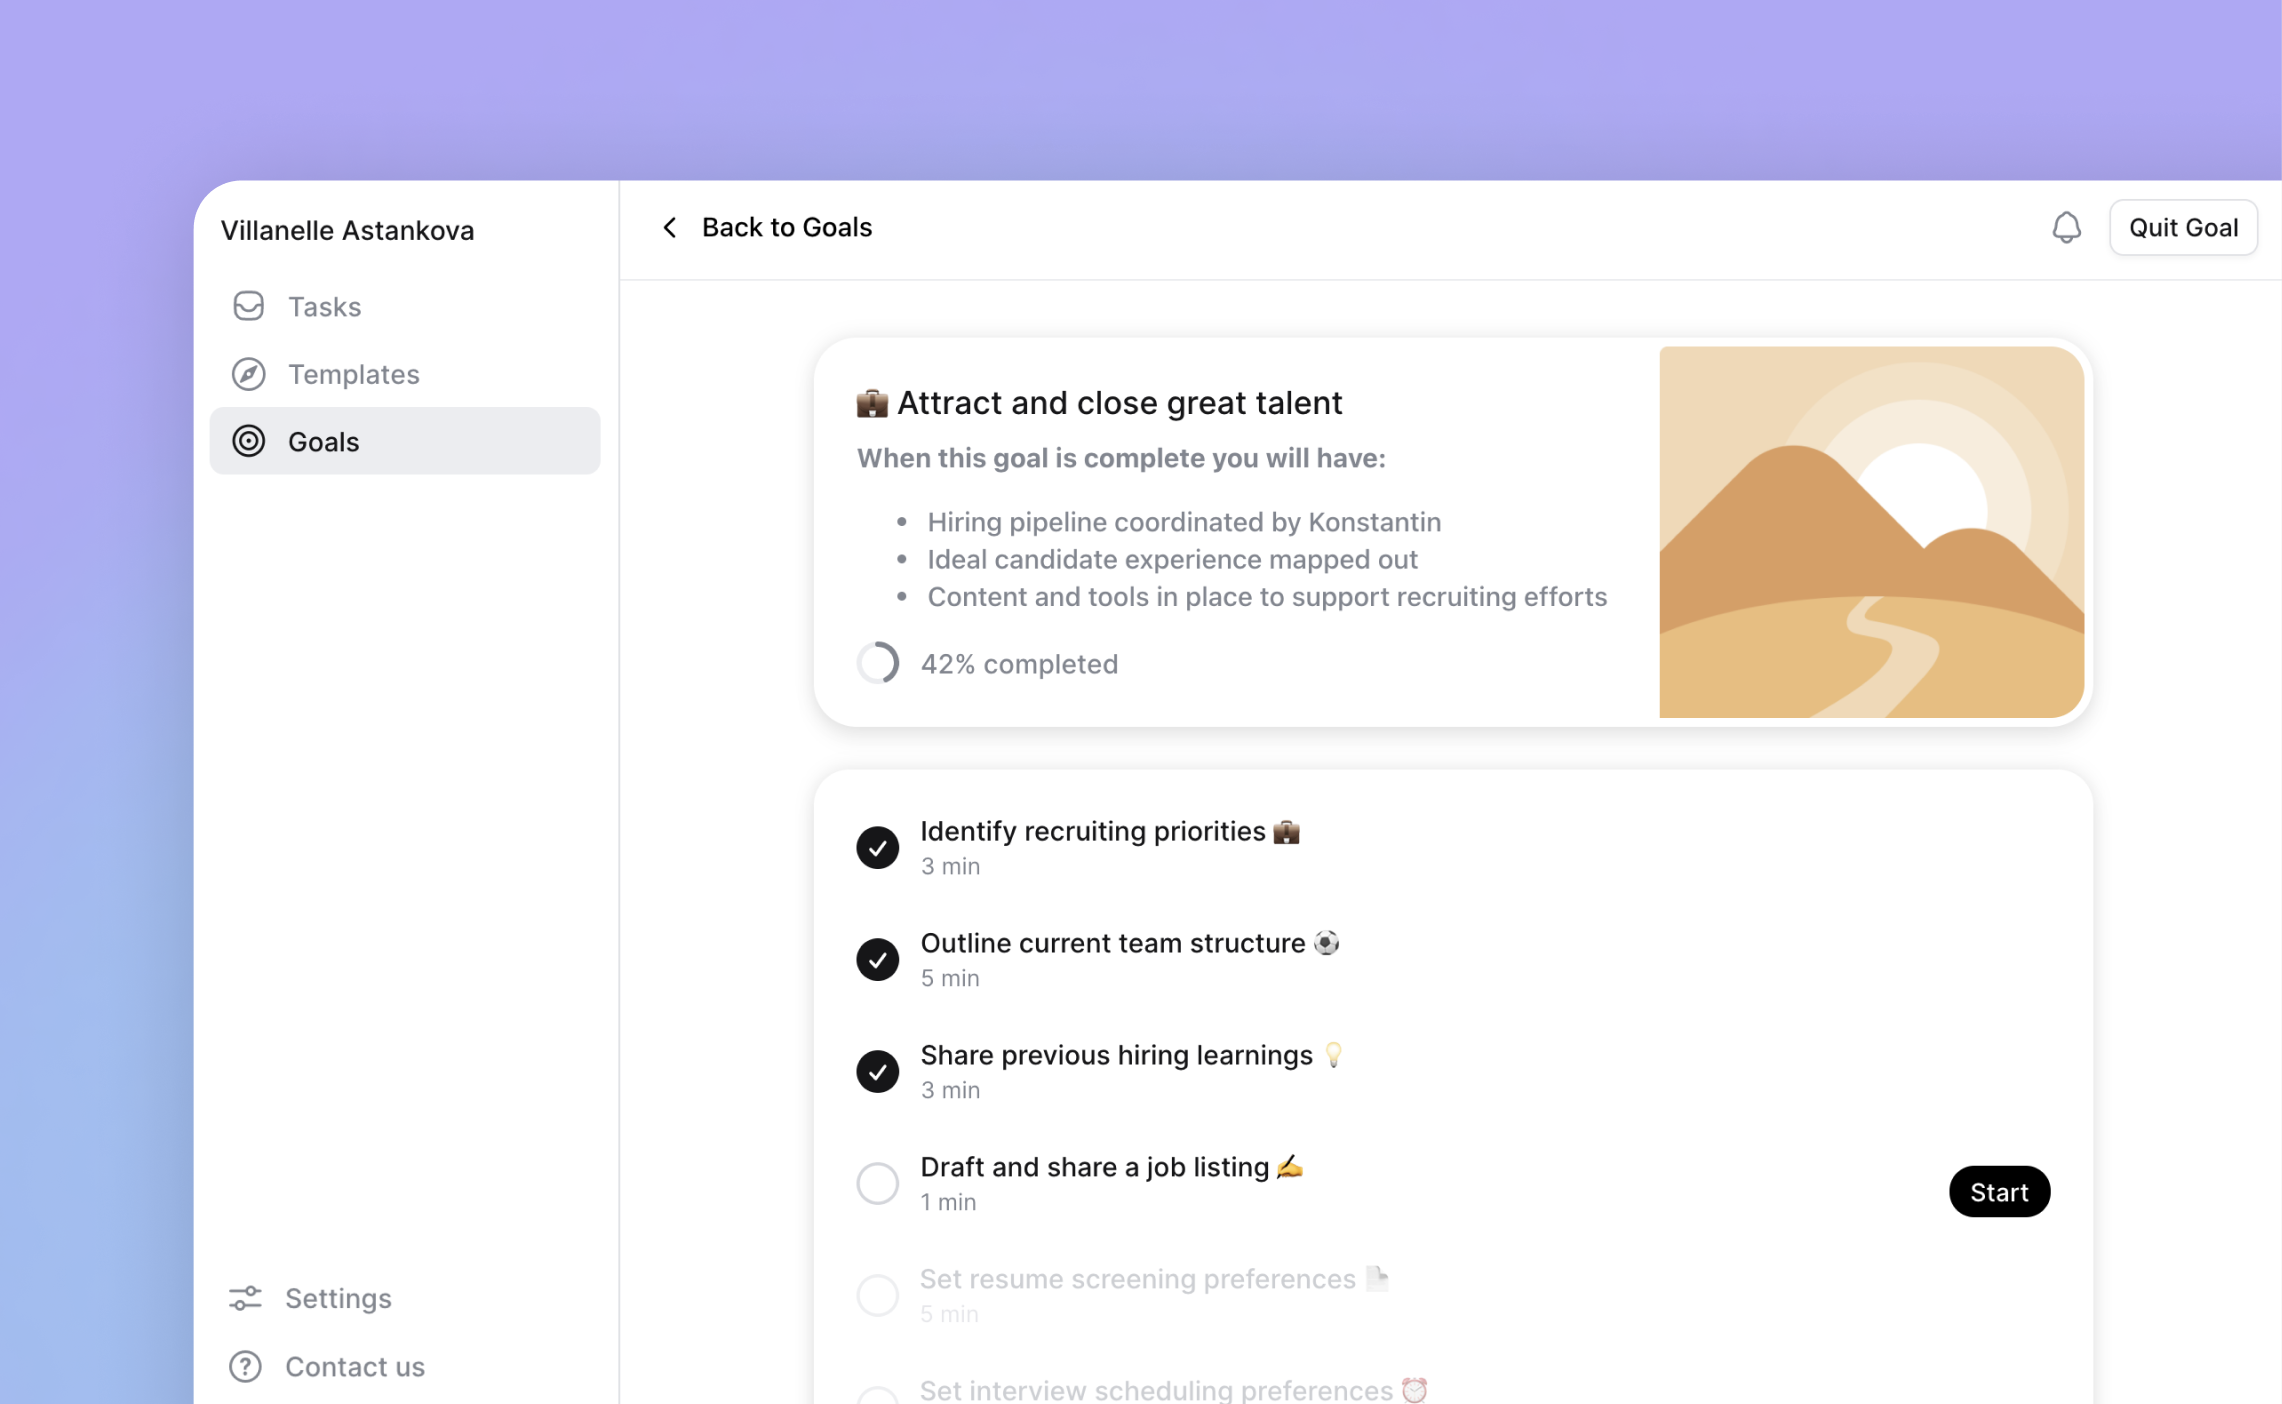Uncheck Outline current team structure task
This screenshot has width=2282, height=1404.
[877, 960]
